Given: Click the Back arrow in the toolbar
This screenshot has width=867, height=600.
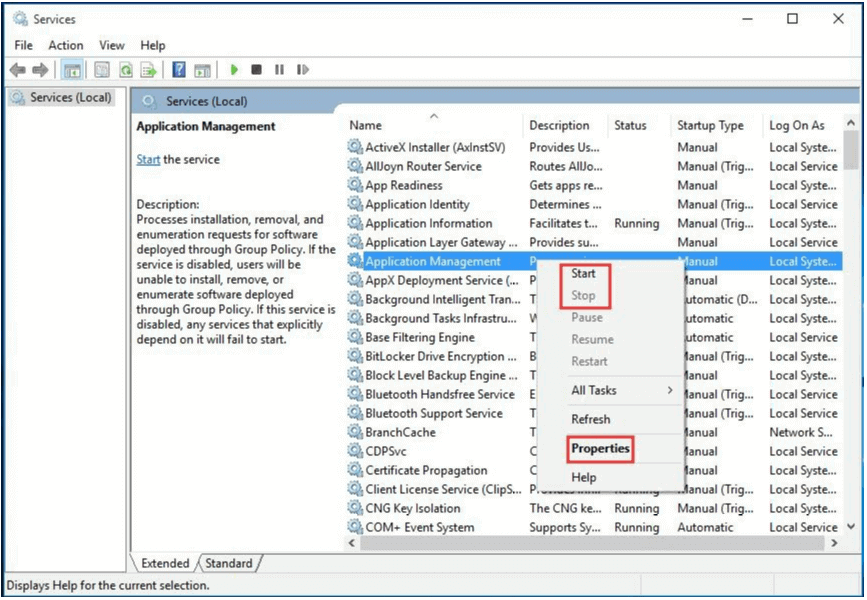Looking at the screenshot, I should (x=17, y=70).
